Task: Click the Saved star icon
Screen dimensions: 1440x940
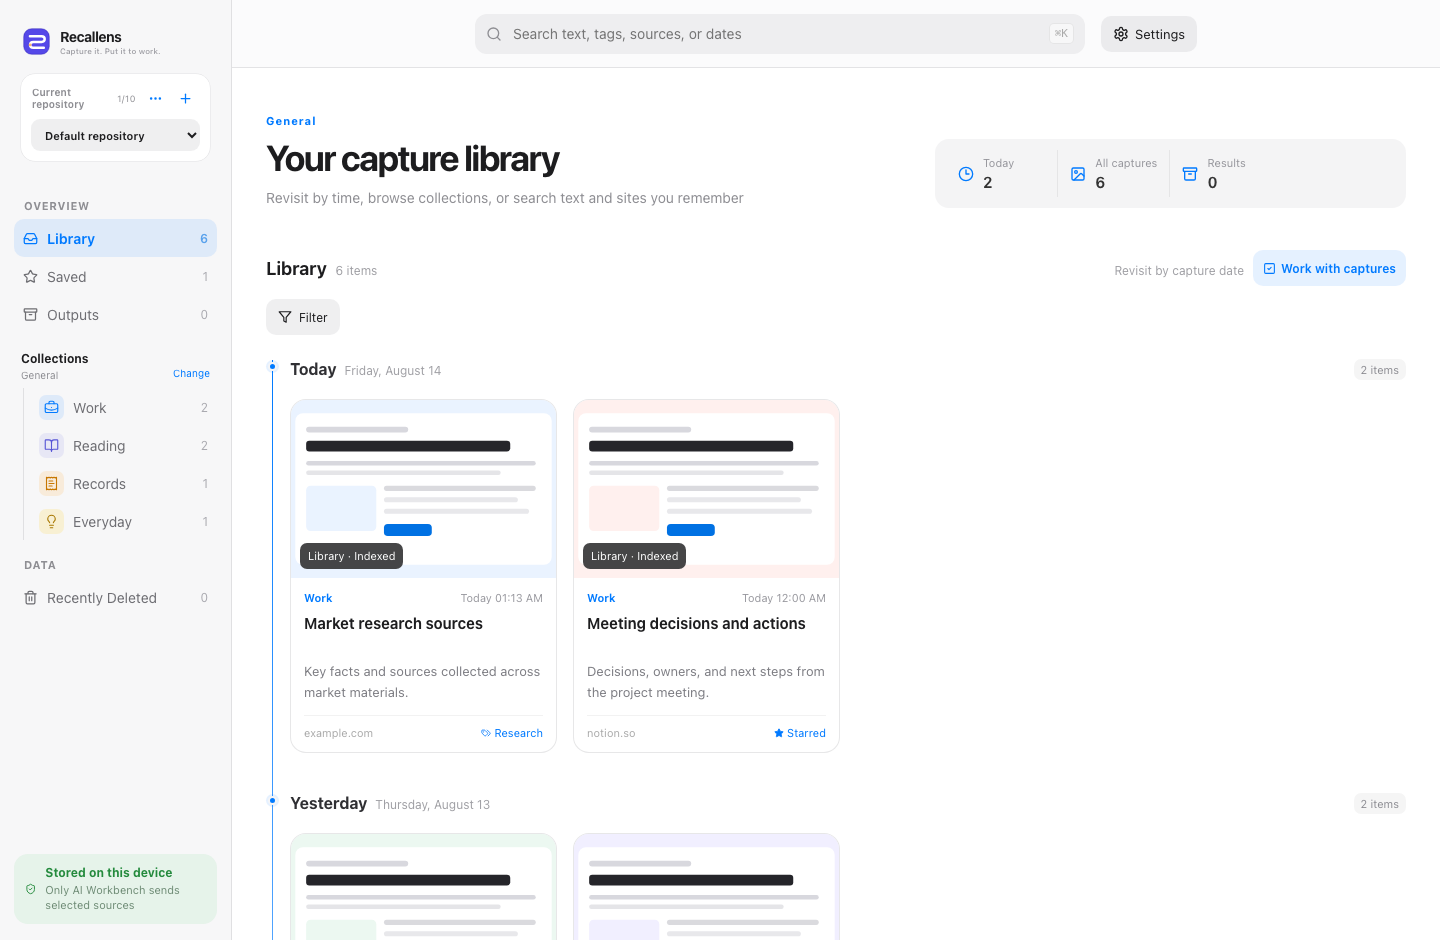Action: click(30, 277)
